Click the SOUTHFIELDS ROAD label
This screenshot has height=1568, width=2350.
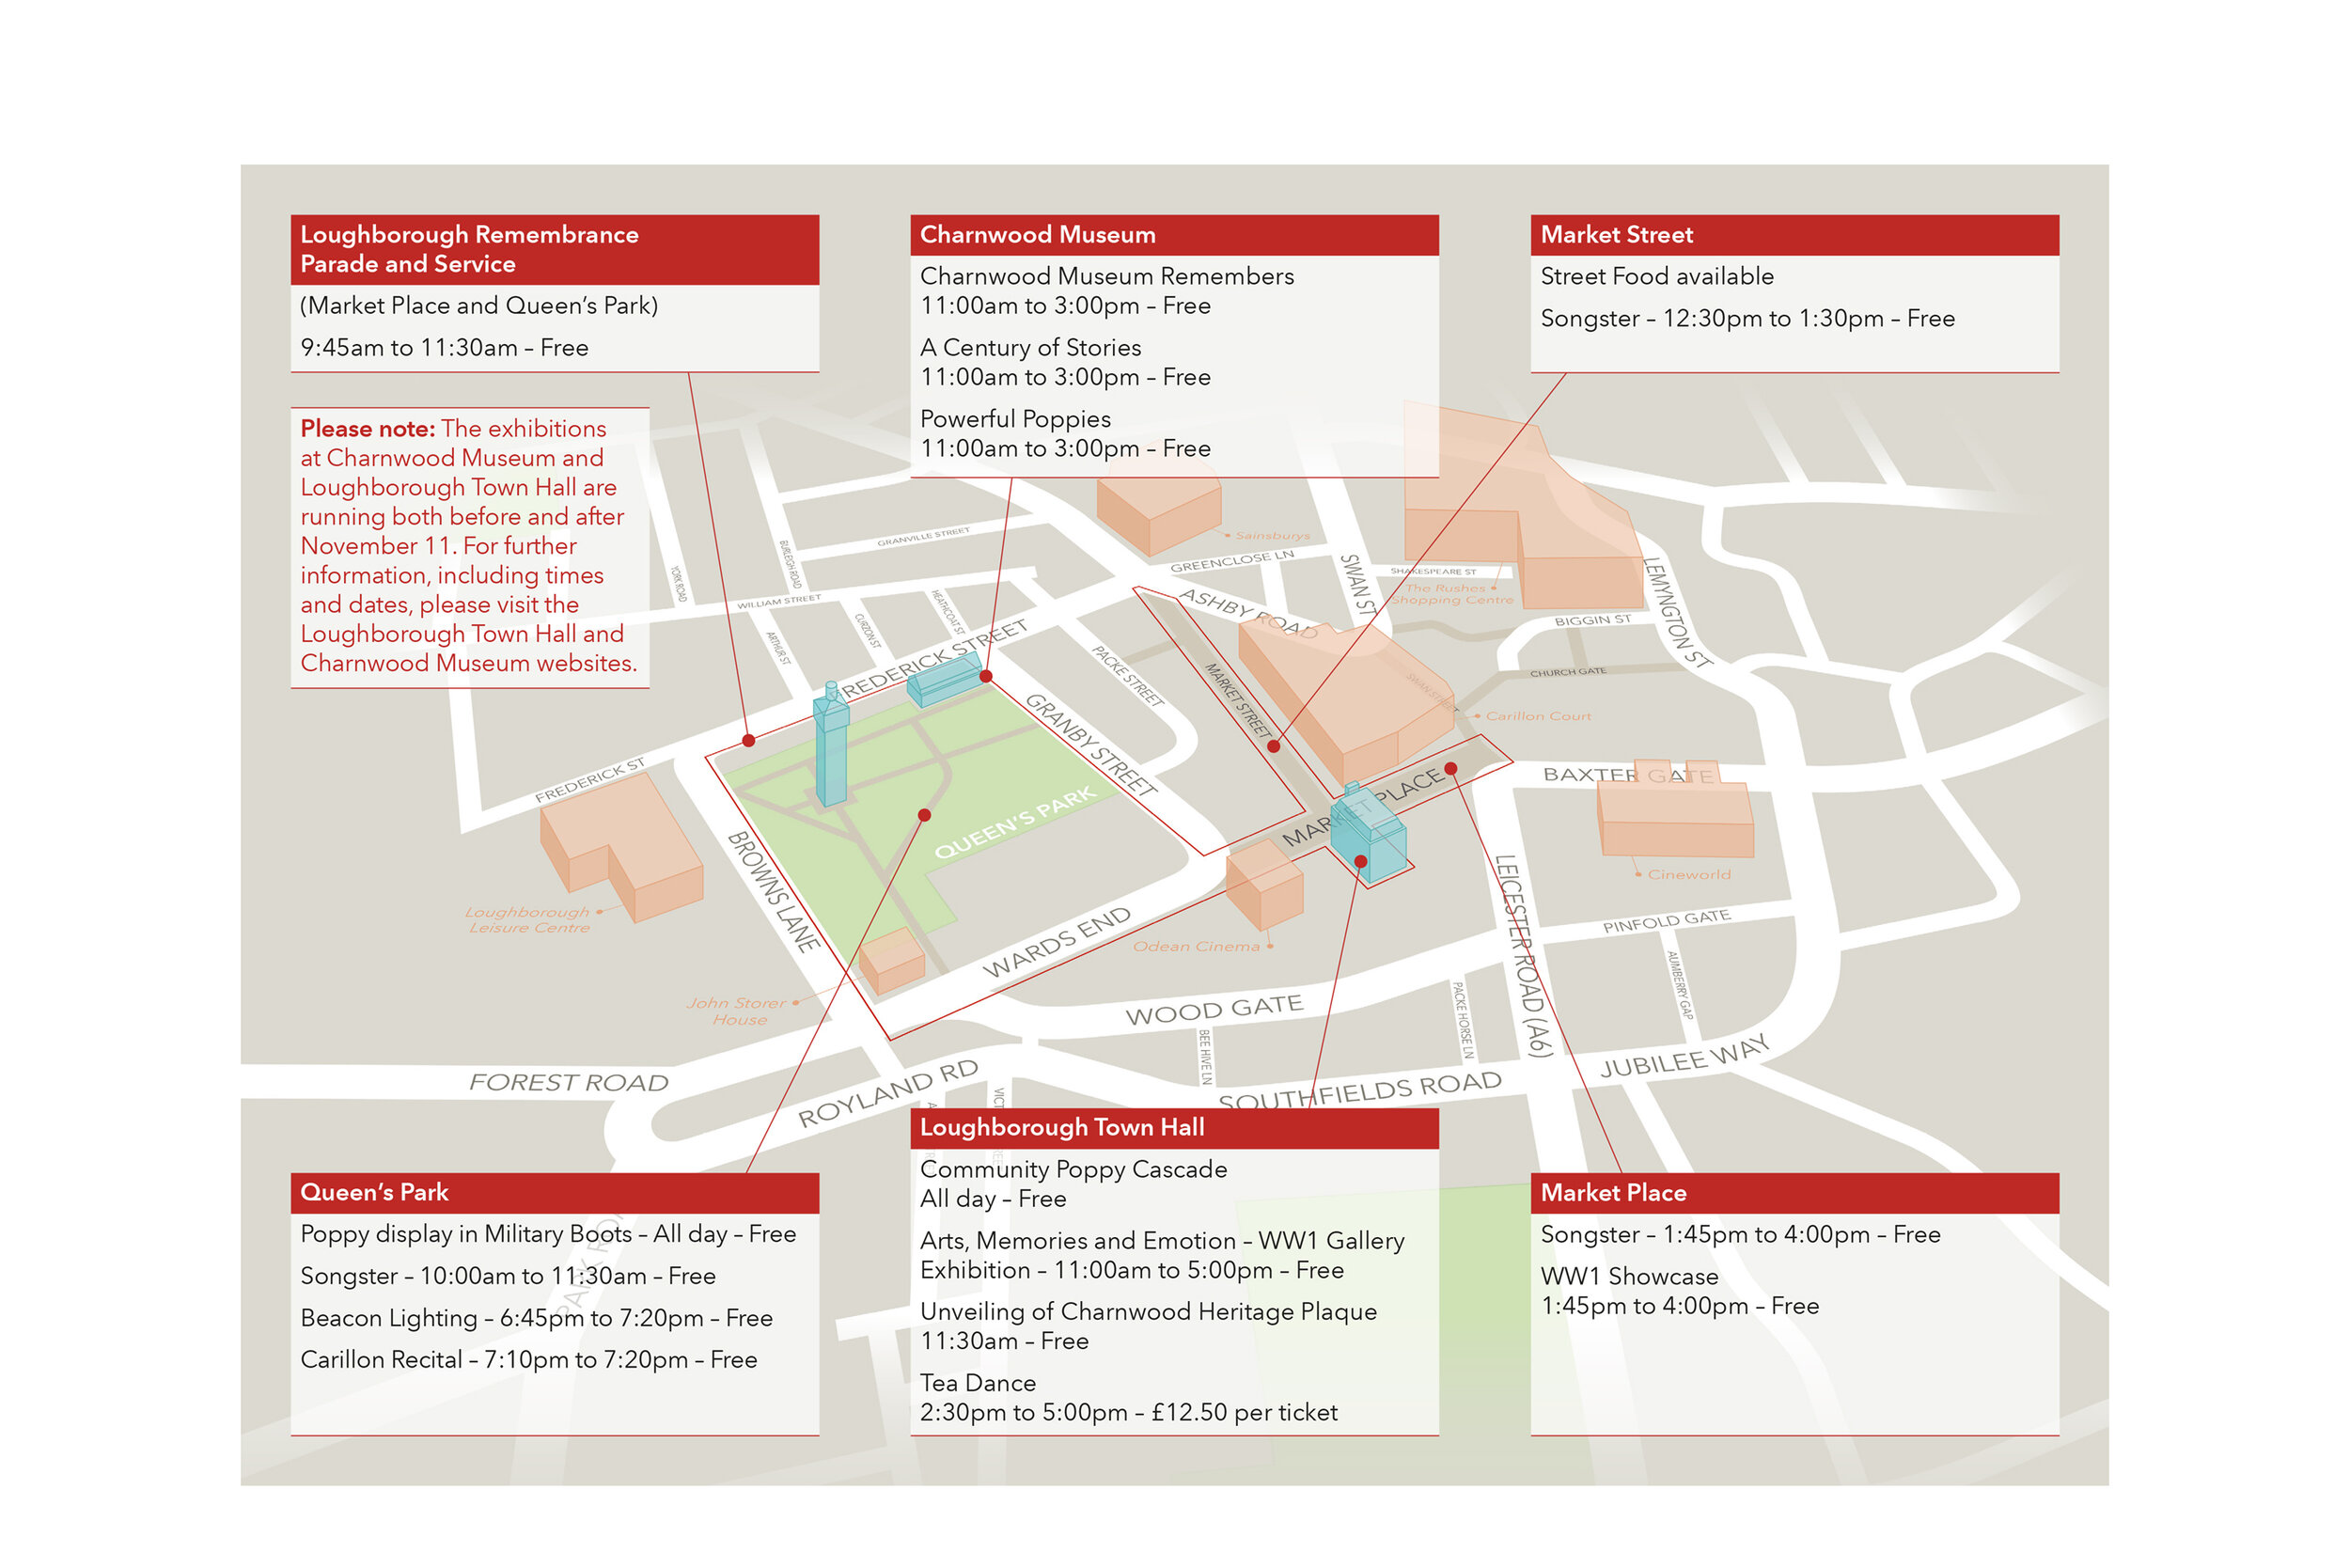pos(1360,1090)
